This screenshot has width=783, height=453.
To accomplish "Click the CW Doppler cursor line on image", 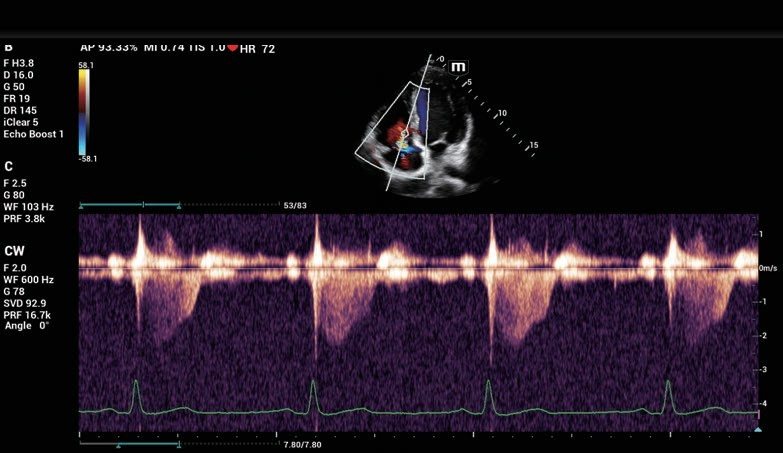I will point(409,122).
